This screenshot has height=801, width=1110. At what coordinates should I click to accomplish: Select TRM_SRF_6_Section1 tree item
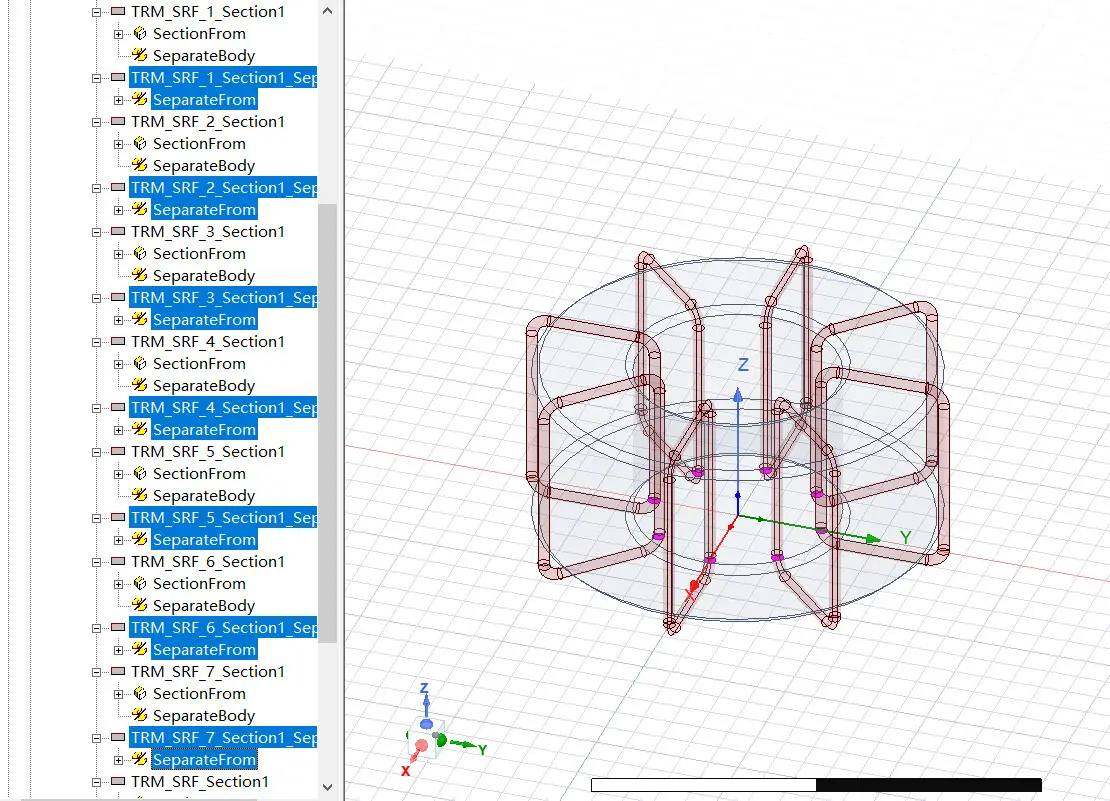click(x=208, y=562)
